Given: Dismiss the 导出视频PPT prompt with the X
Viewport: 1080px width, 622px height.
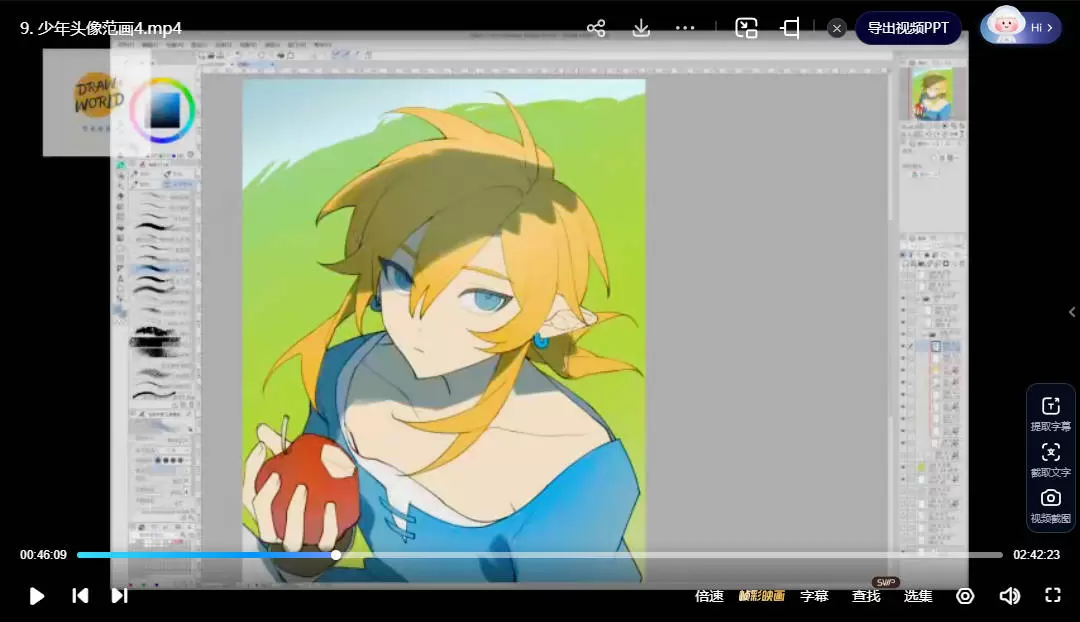Looking at the screenshot, I should pyautogui.click(x=837, y=28).
